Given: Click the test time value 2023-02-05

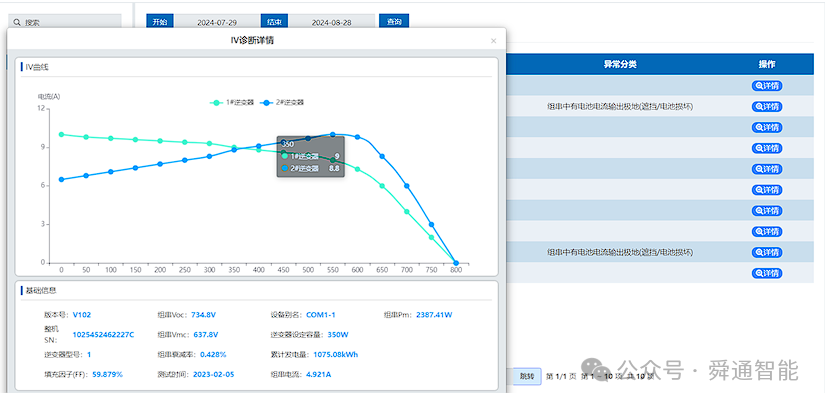Looking at the screenshot, I should (x=214, y=374).
